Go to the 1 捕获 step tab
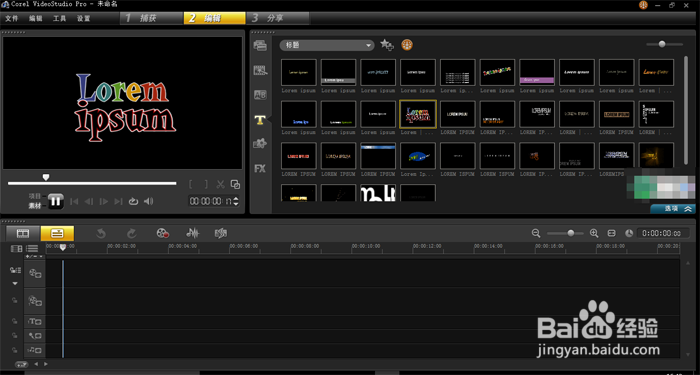Viewport: 700px width, 375px height. (x=151, y=18)
